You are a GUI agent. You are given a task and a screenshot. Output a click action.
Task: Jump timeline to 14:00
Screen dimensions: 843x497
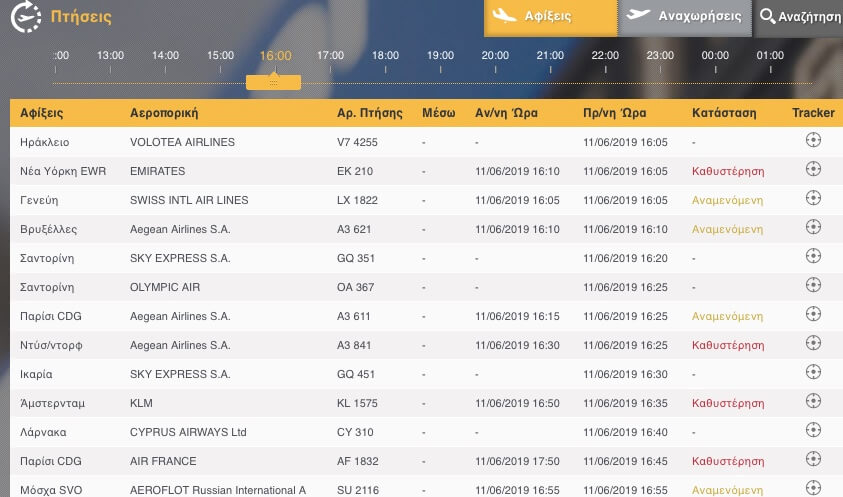click(165, 55)
